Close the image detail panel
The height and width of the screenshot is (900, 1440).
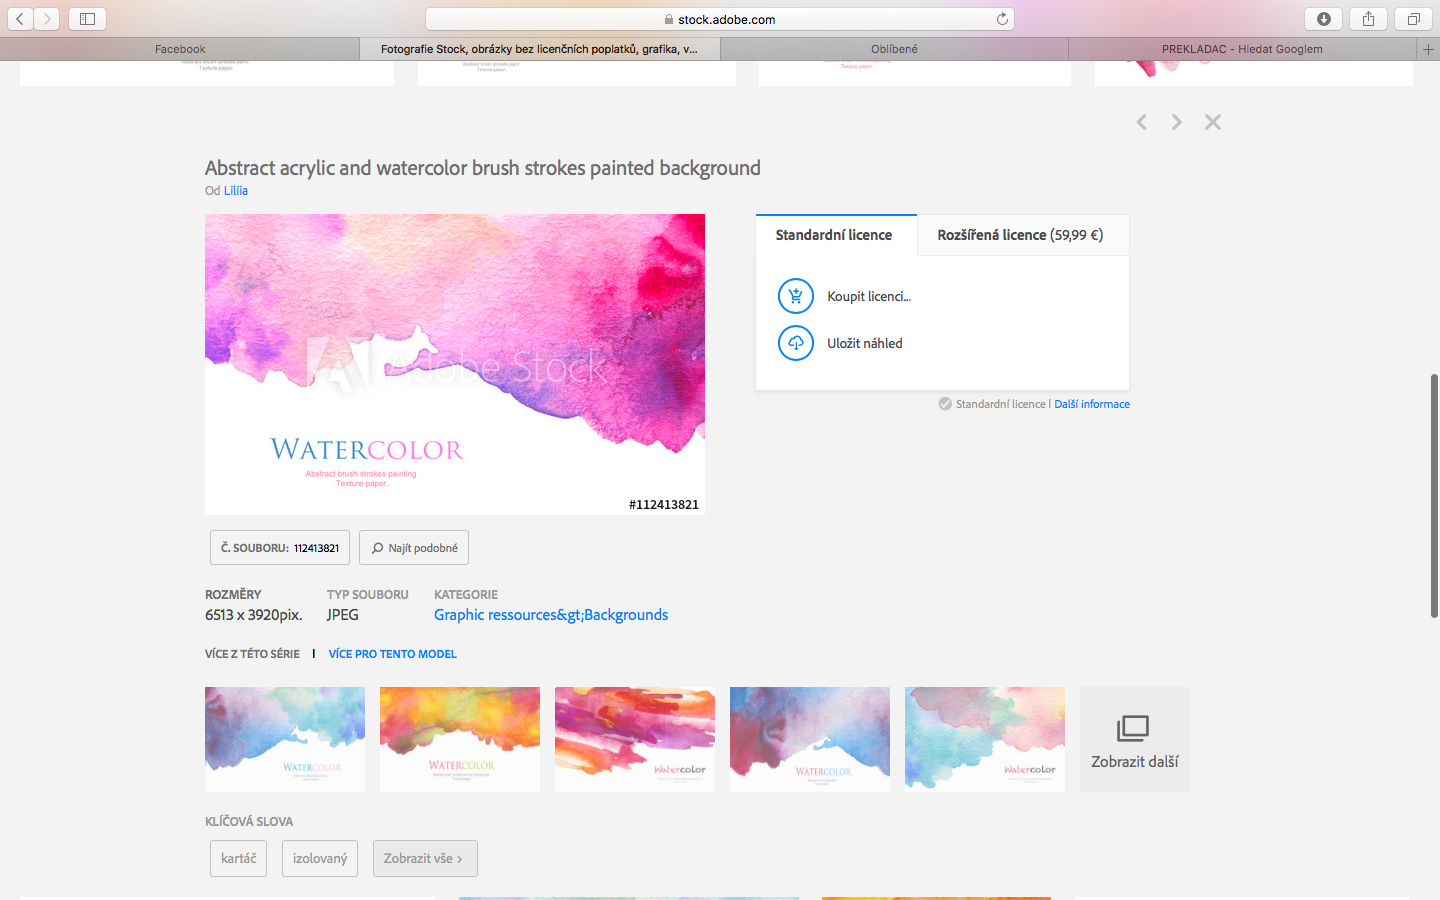tap(1213, 122)
